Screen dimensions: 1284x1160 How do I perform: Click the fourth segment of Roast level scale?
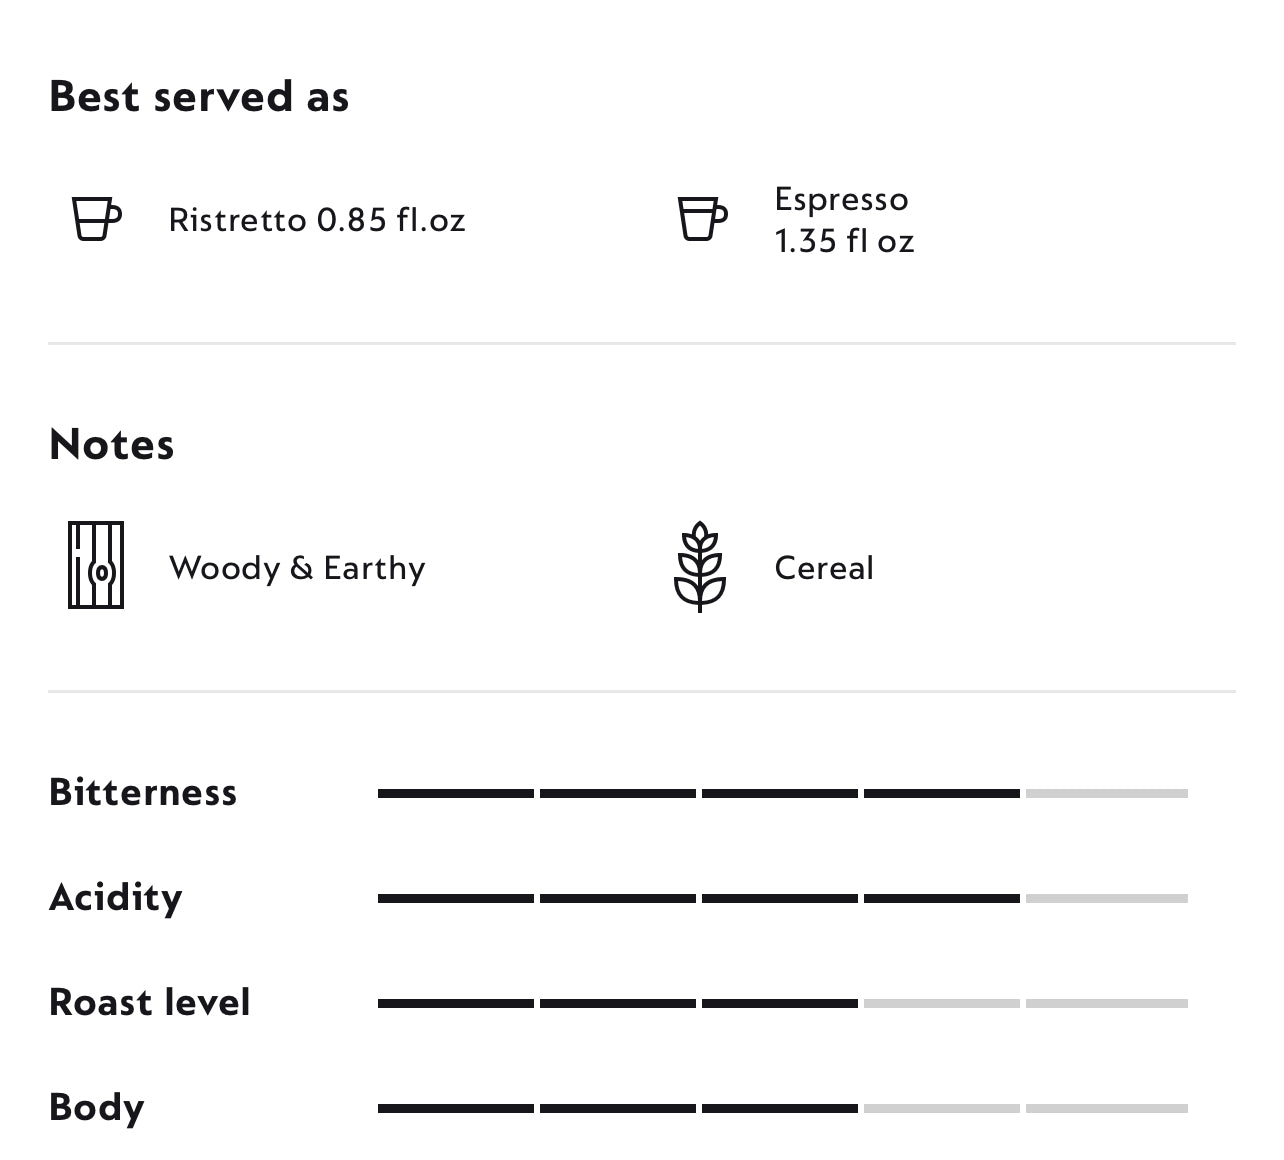click(941, 1003)
